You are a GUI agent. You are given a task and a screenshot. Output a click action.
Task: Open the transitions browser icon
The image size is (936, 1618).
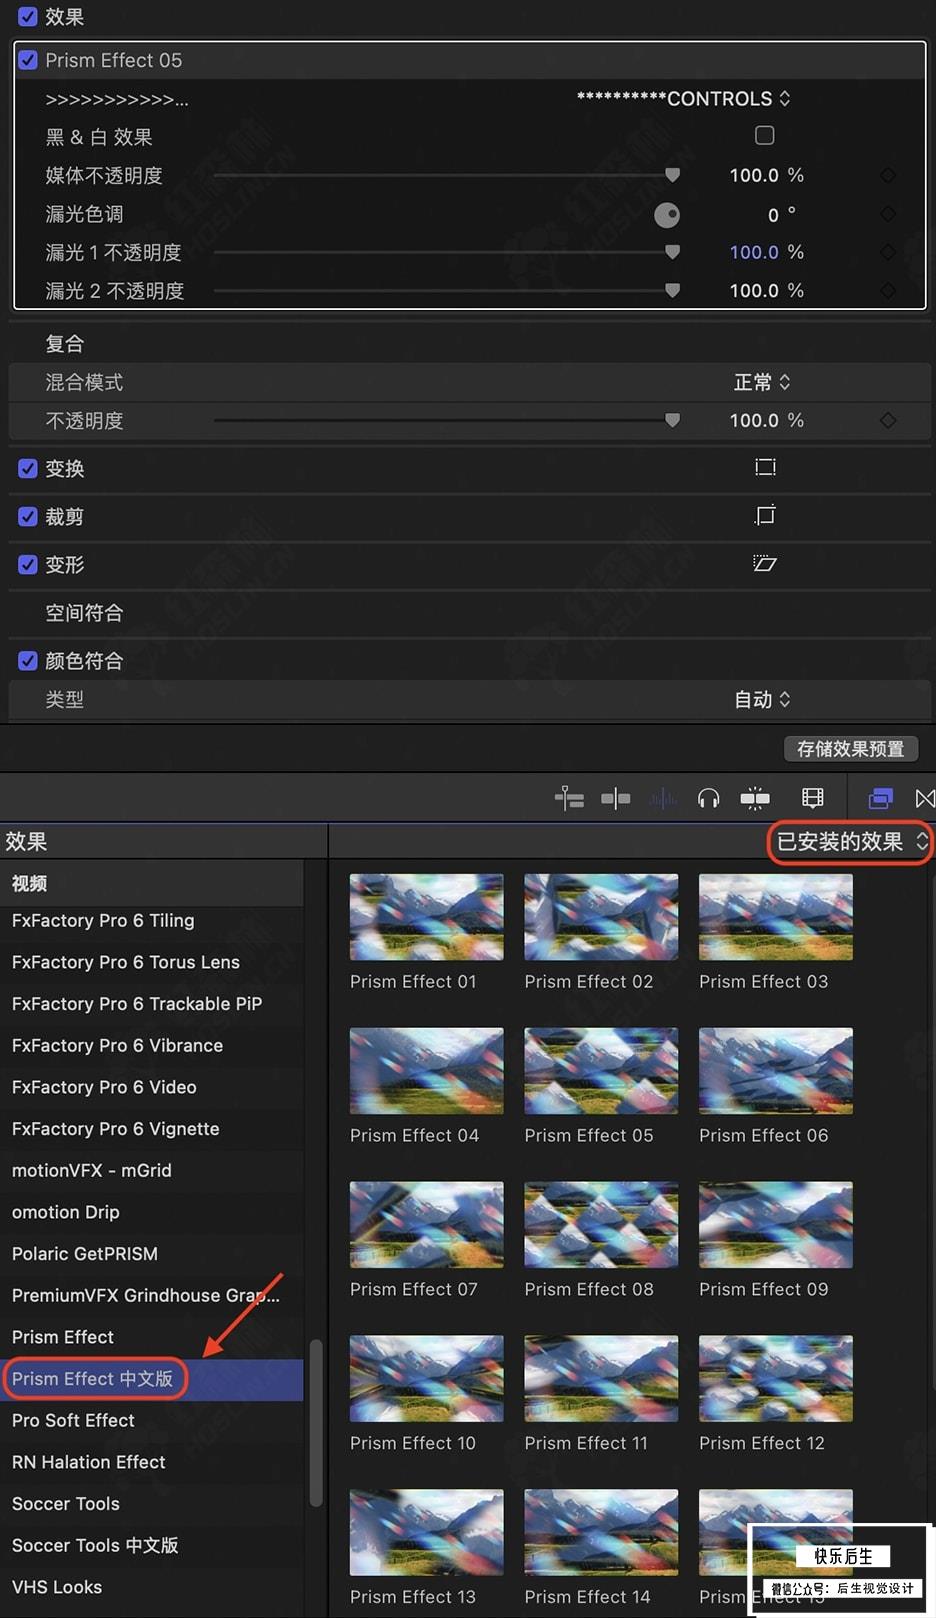coord(924,798)
